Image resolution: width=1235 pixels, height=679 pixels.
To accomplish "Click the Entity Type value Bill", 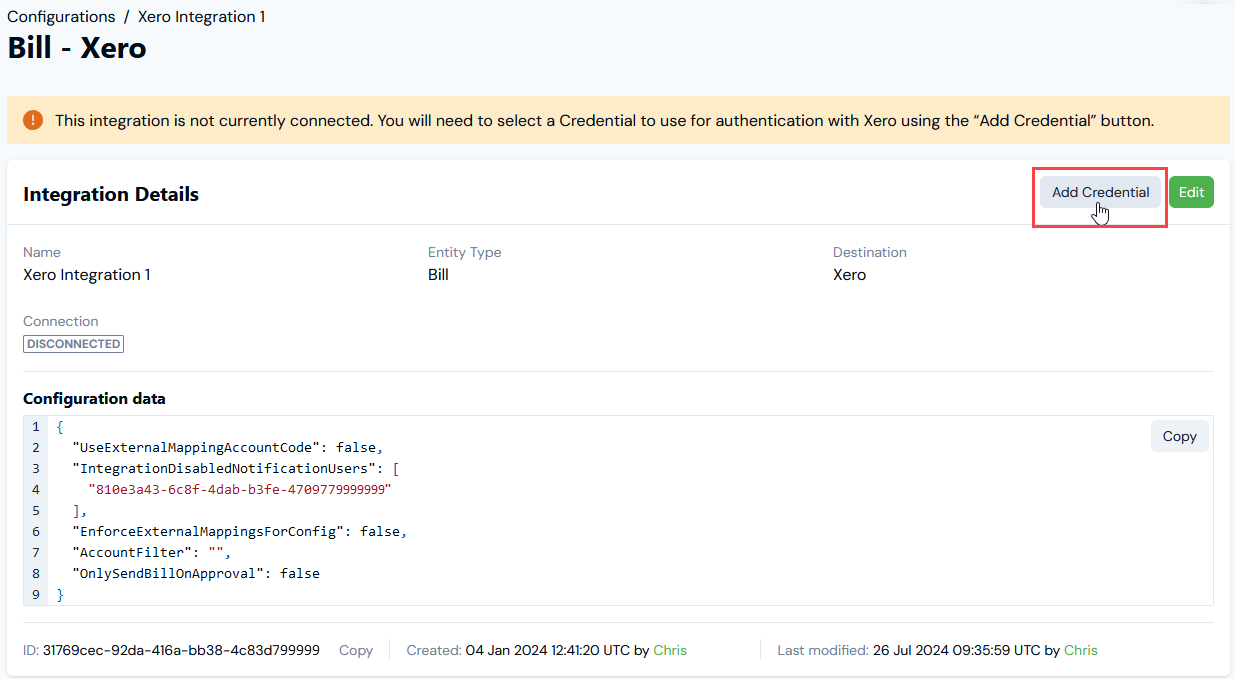I will 437,274.
